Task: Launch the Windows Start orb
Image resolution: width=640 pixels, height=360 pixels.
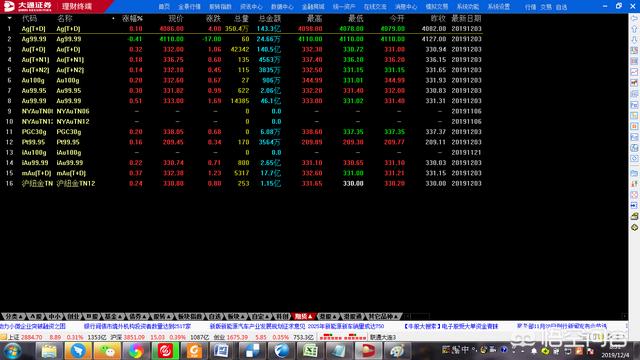Action: pos(12,351)
